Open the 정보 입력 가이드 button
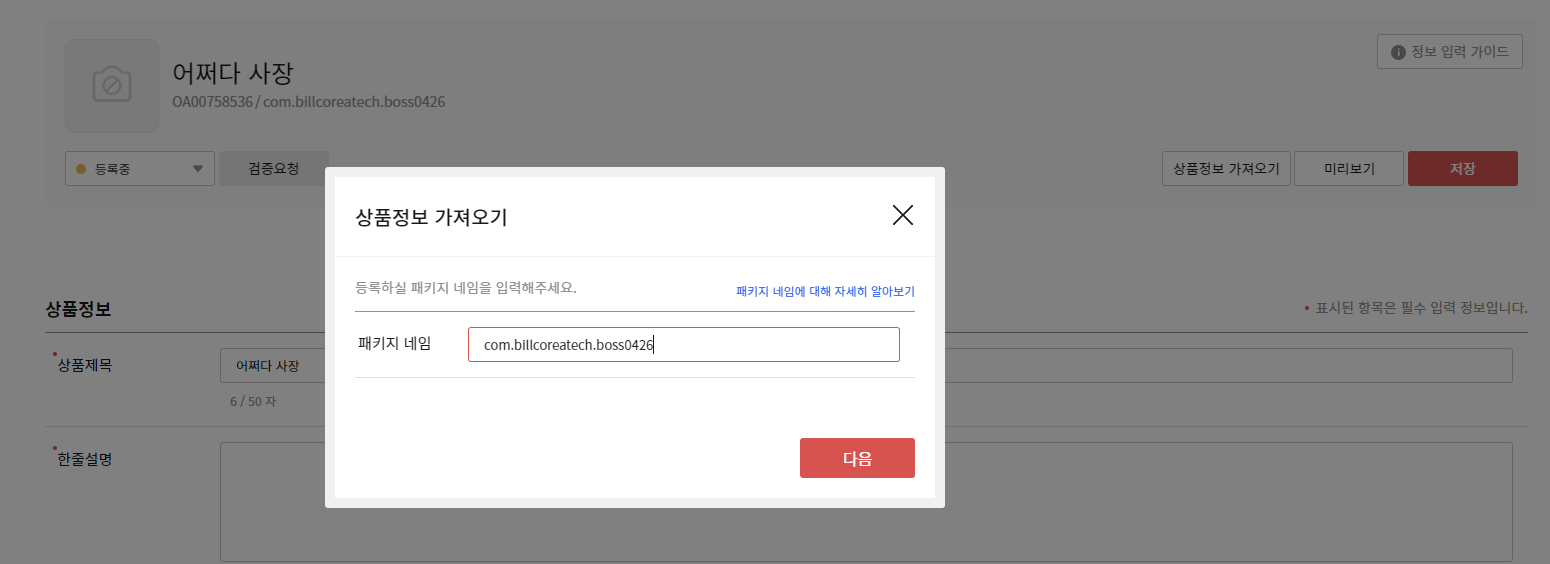The image size is (1550, 564). 1450,52
